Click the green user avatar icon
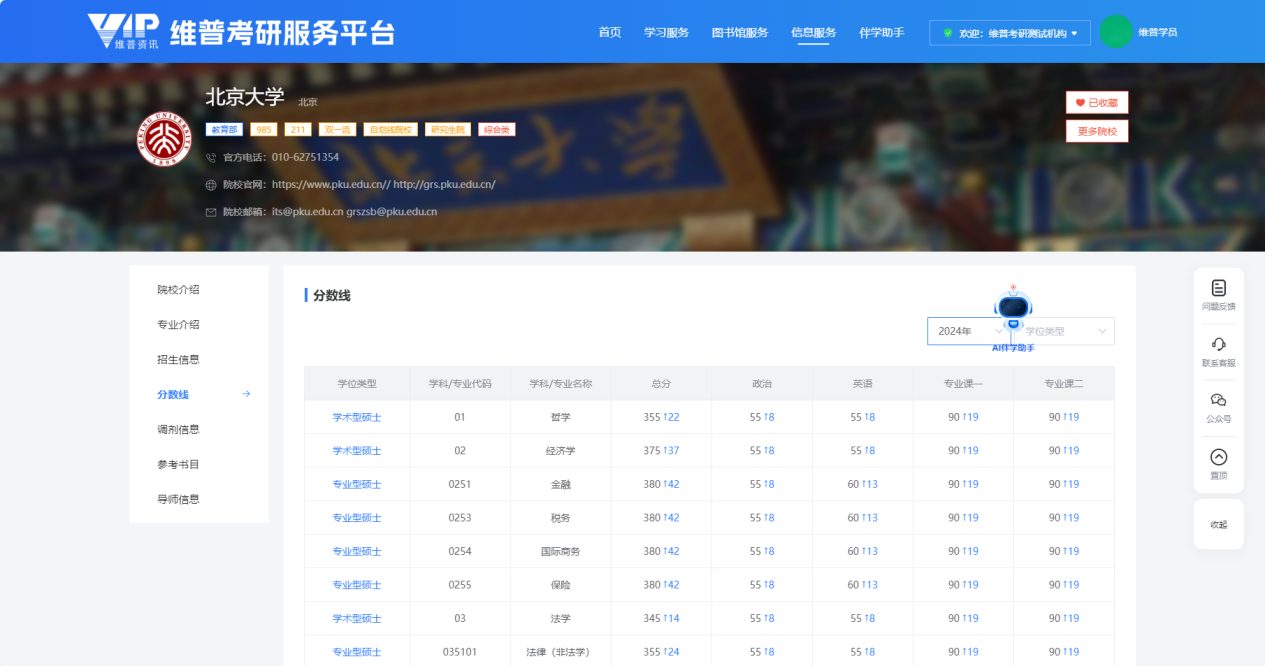The width and height of the screenshot is (1265, 666). click(x=1115, y=32)
